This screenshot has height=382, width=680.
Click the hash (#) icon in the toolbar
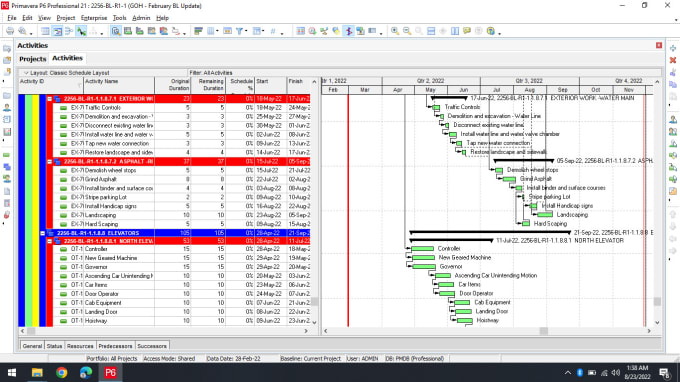(273, 31)
